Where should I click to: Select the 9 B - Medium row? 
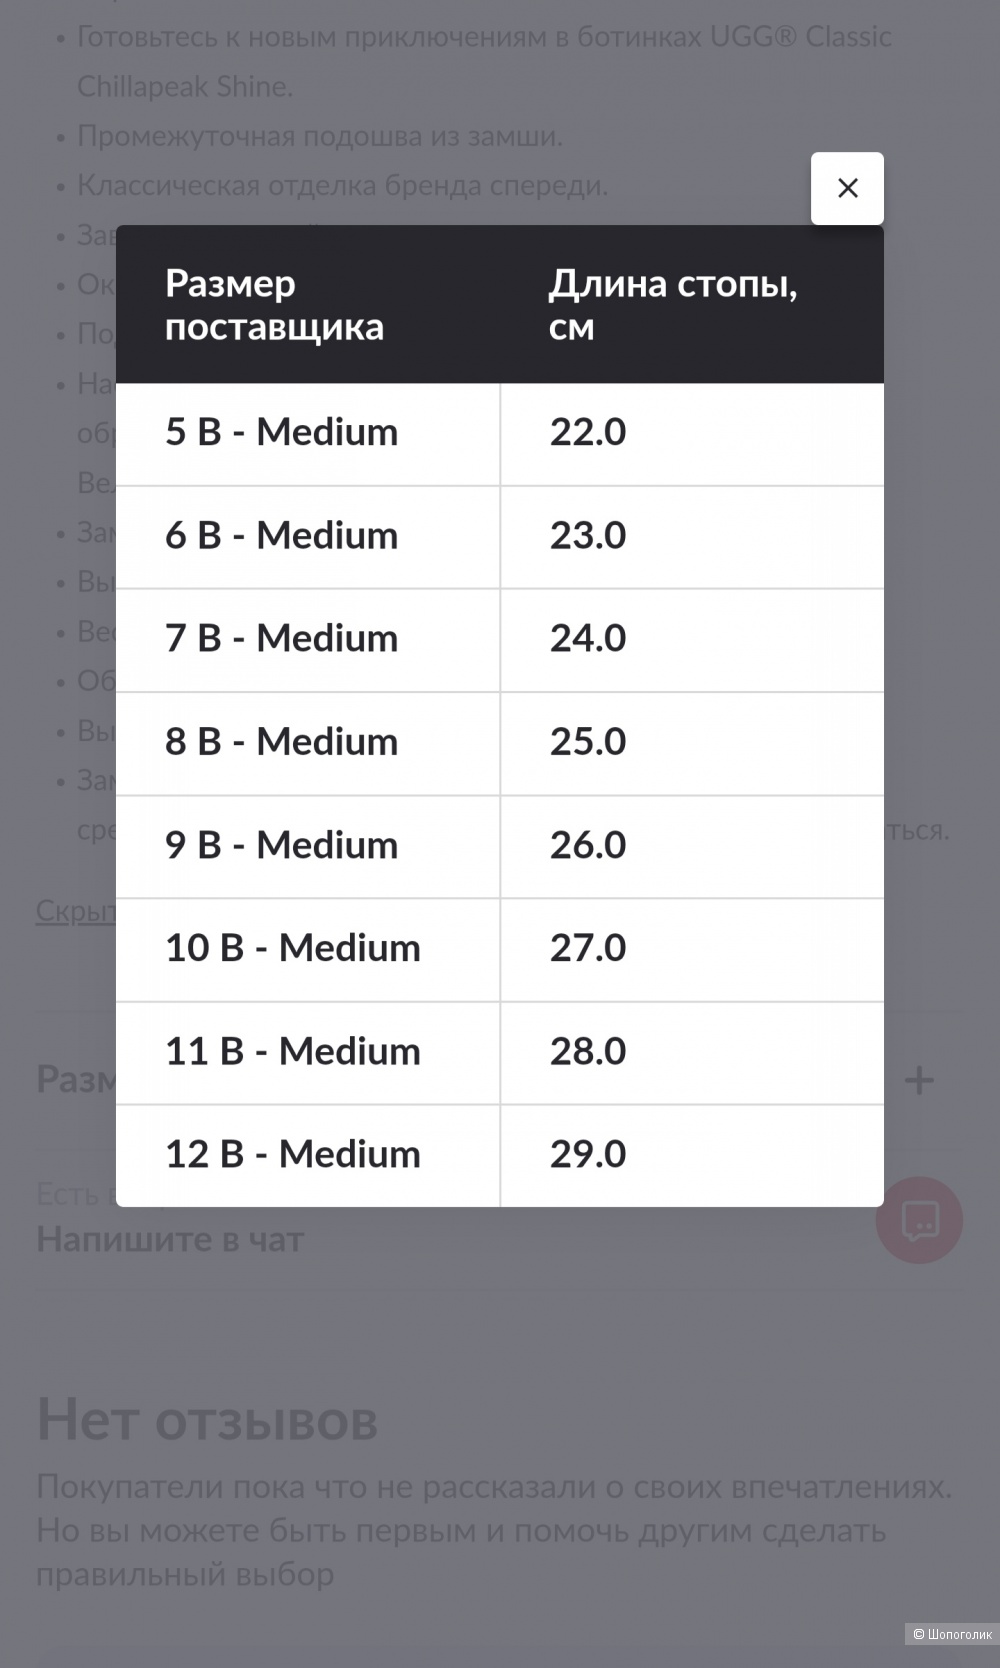click(x=500, y=847)
